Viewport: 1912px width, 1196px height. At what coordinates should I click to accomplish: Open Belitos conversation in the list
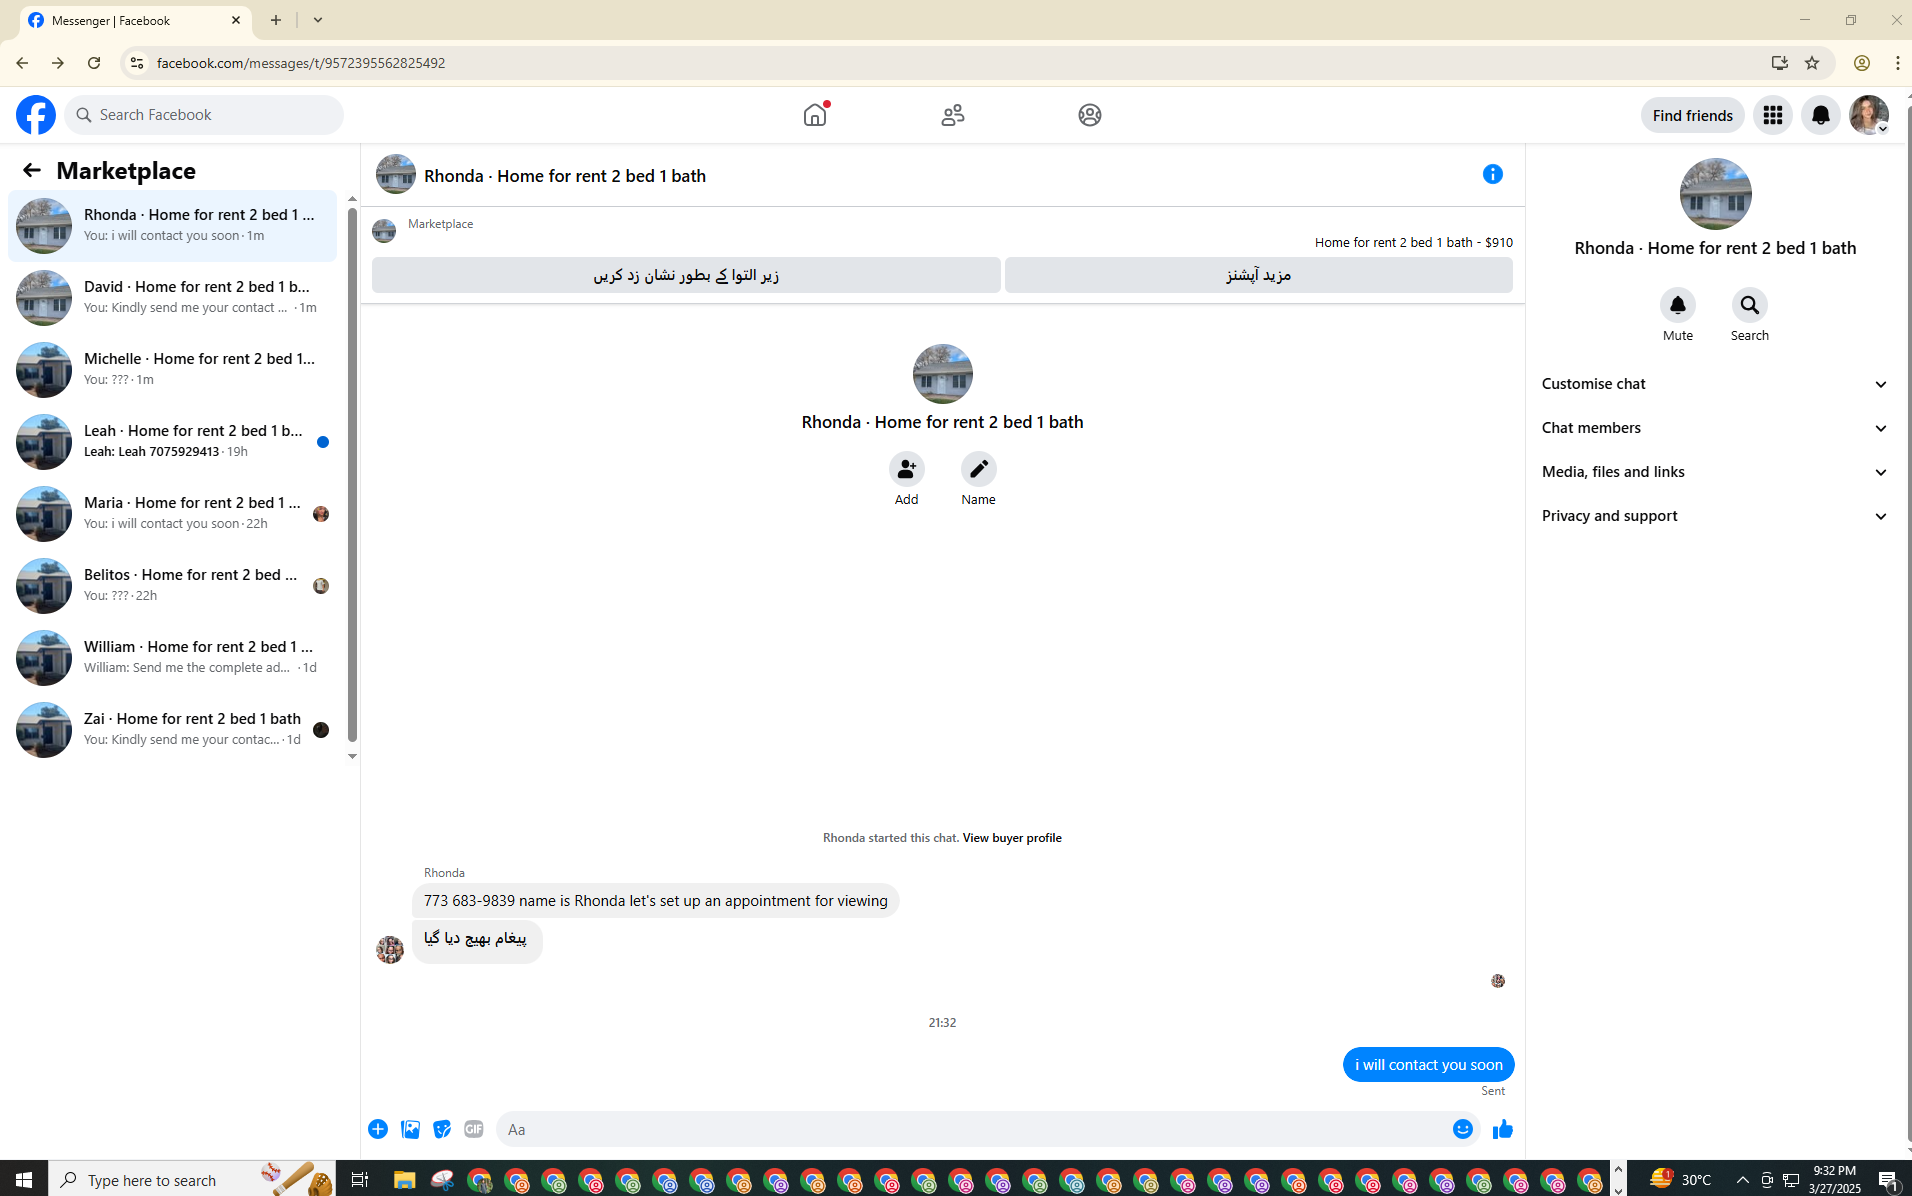tap(173, 586)
